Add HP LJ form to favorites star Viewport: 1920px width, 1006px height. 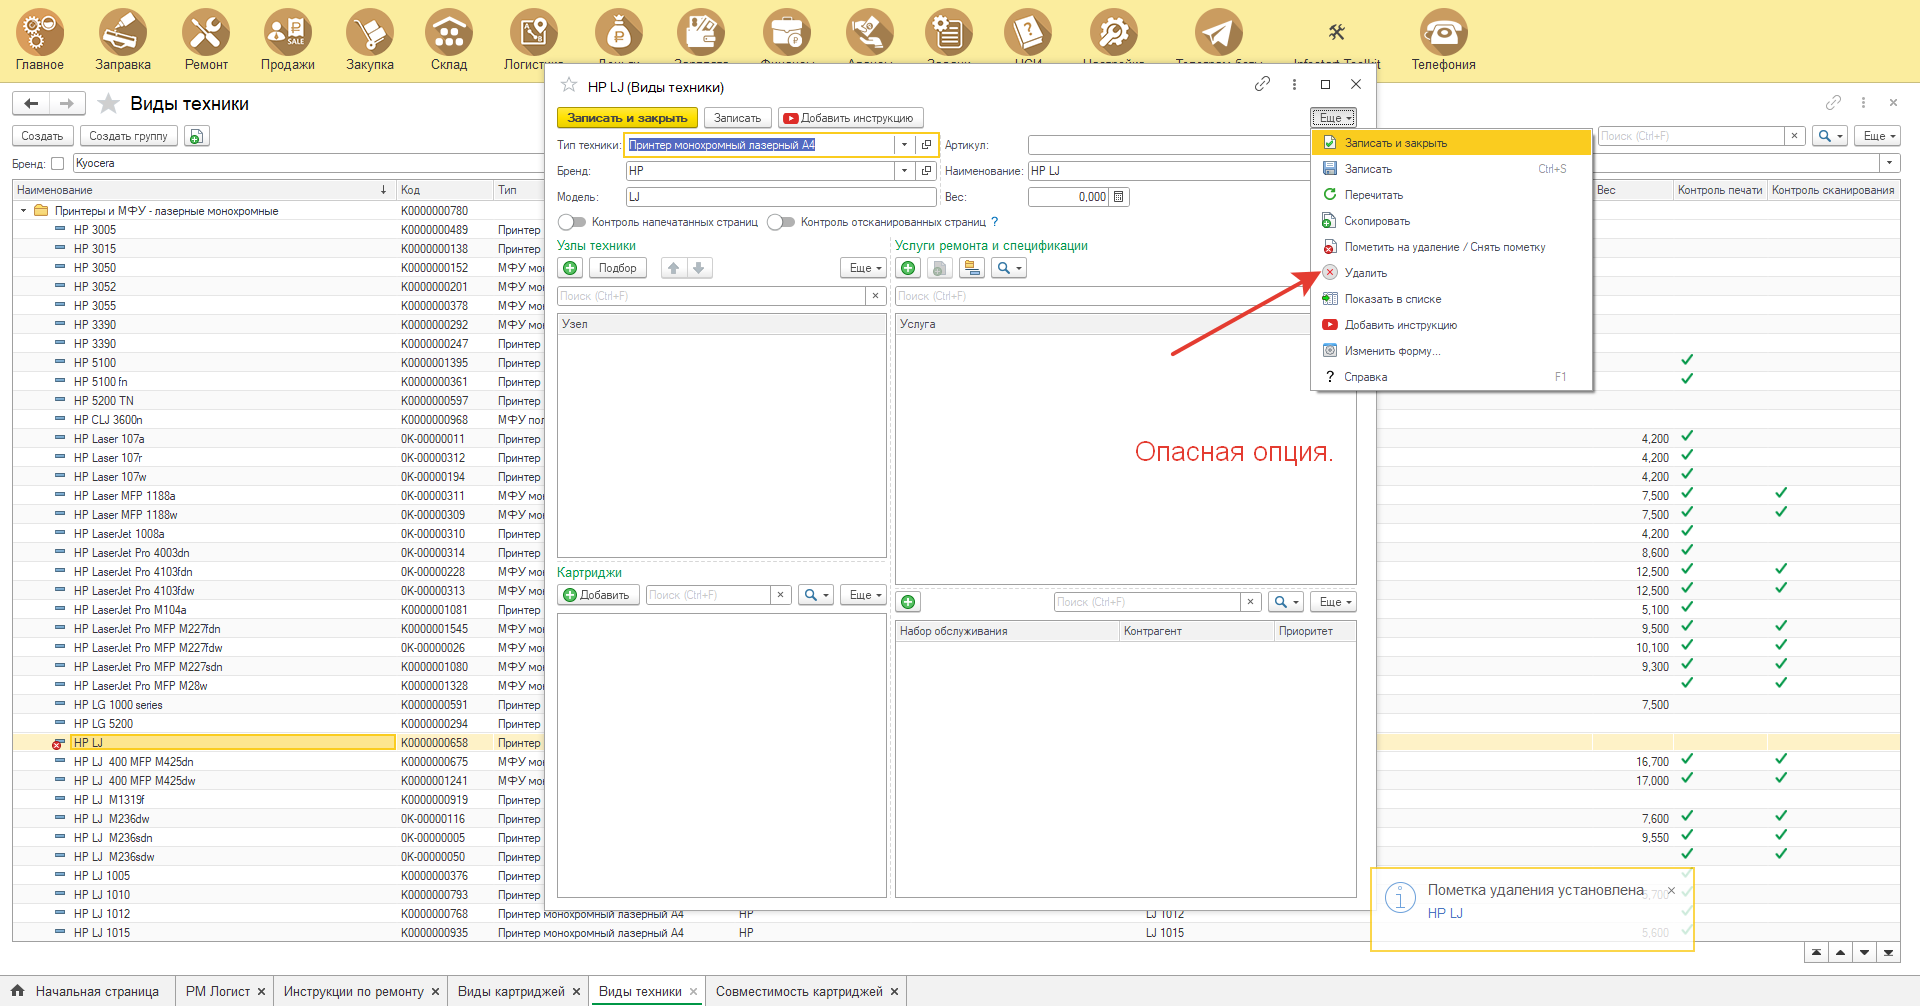point(569,85)
